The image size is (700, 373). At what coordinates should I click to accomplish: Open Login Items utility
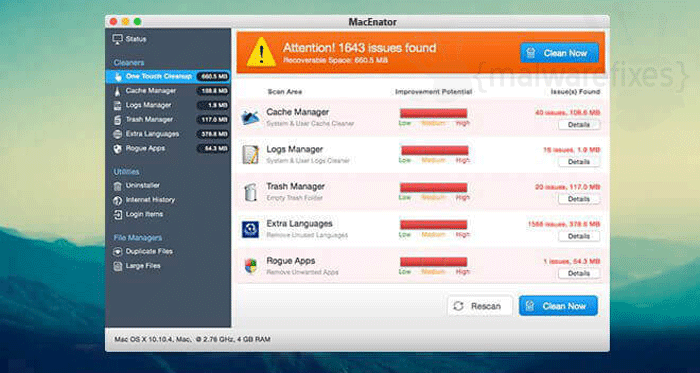coord(144,214)
